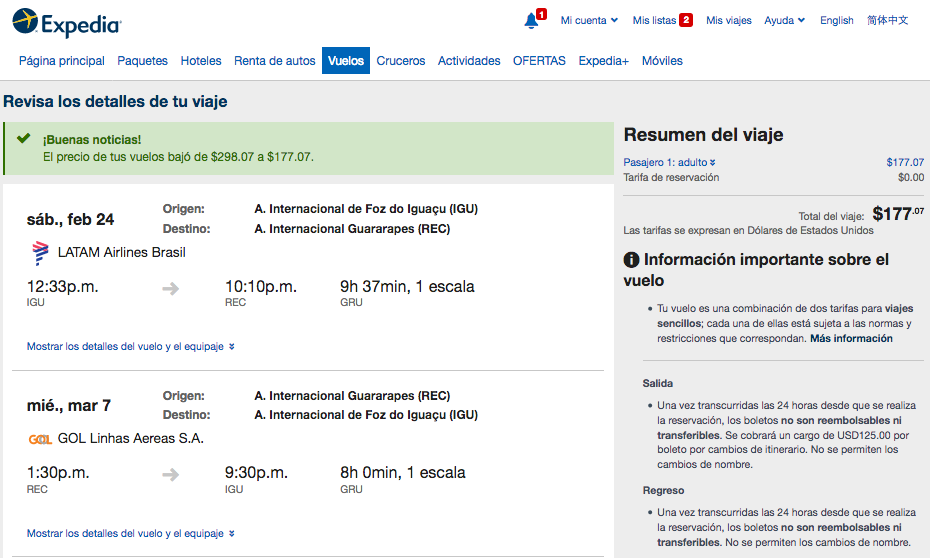
Task: Click the 1:30p.m. departure time
Action: pyautogui.click(x=58, y=473)
